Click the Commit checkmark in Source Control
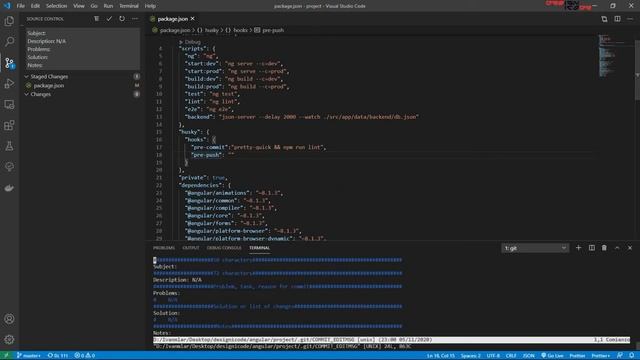This screenshot has width=640, height=360. [109, 19]
